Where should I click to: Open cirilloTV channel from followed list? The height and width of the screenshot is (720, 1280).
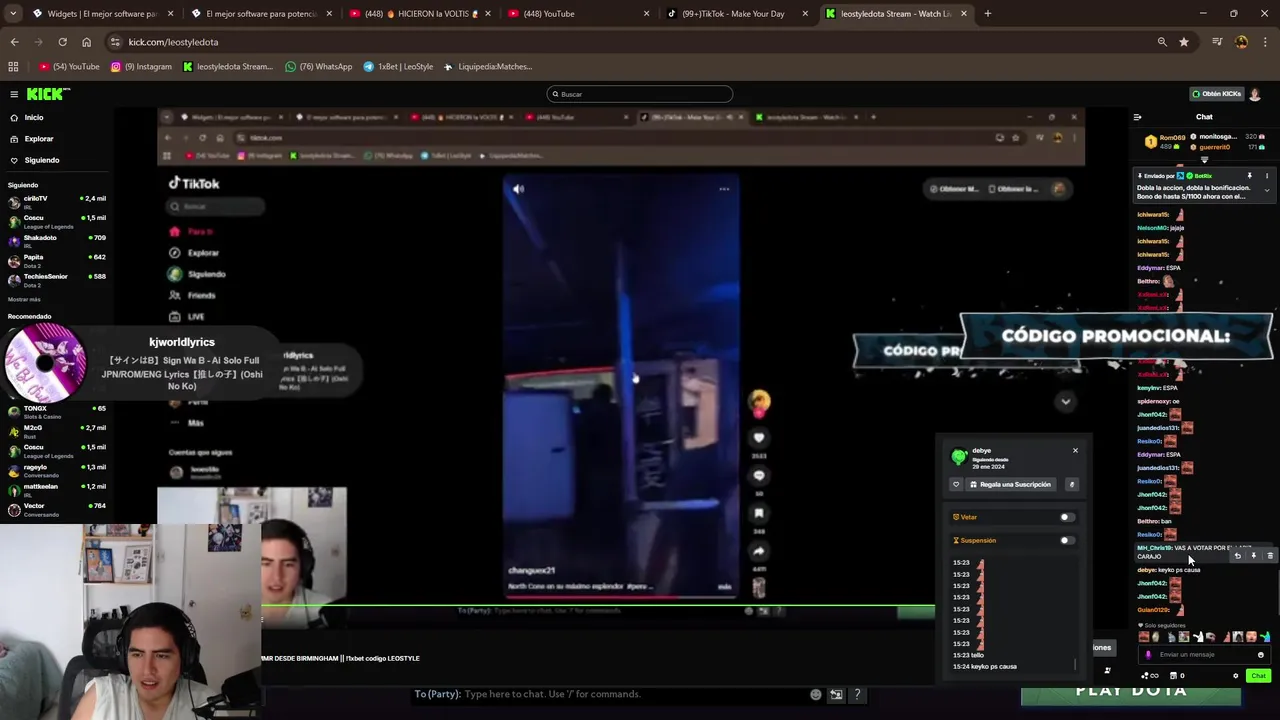point(57,201)
